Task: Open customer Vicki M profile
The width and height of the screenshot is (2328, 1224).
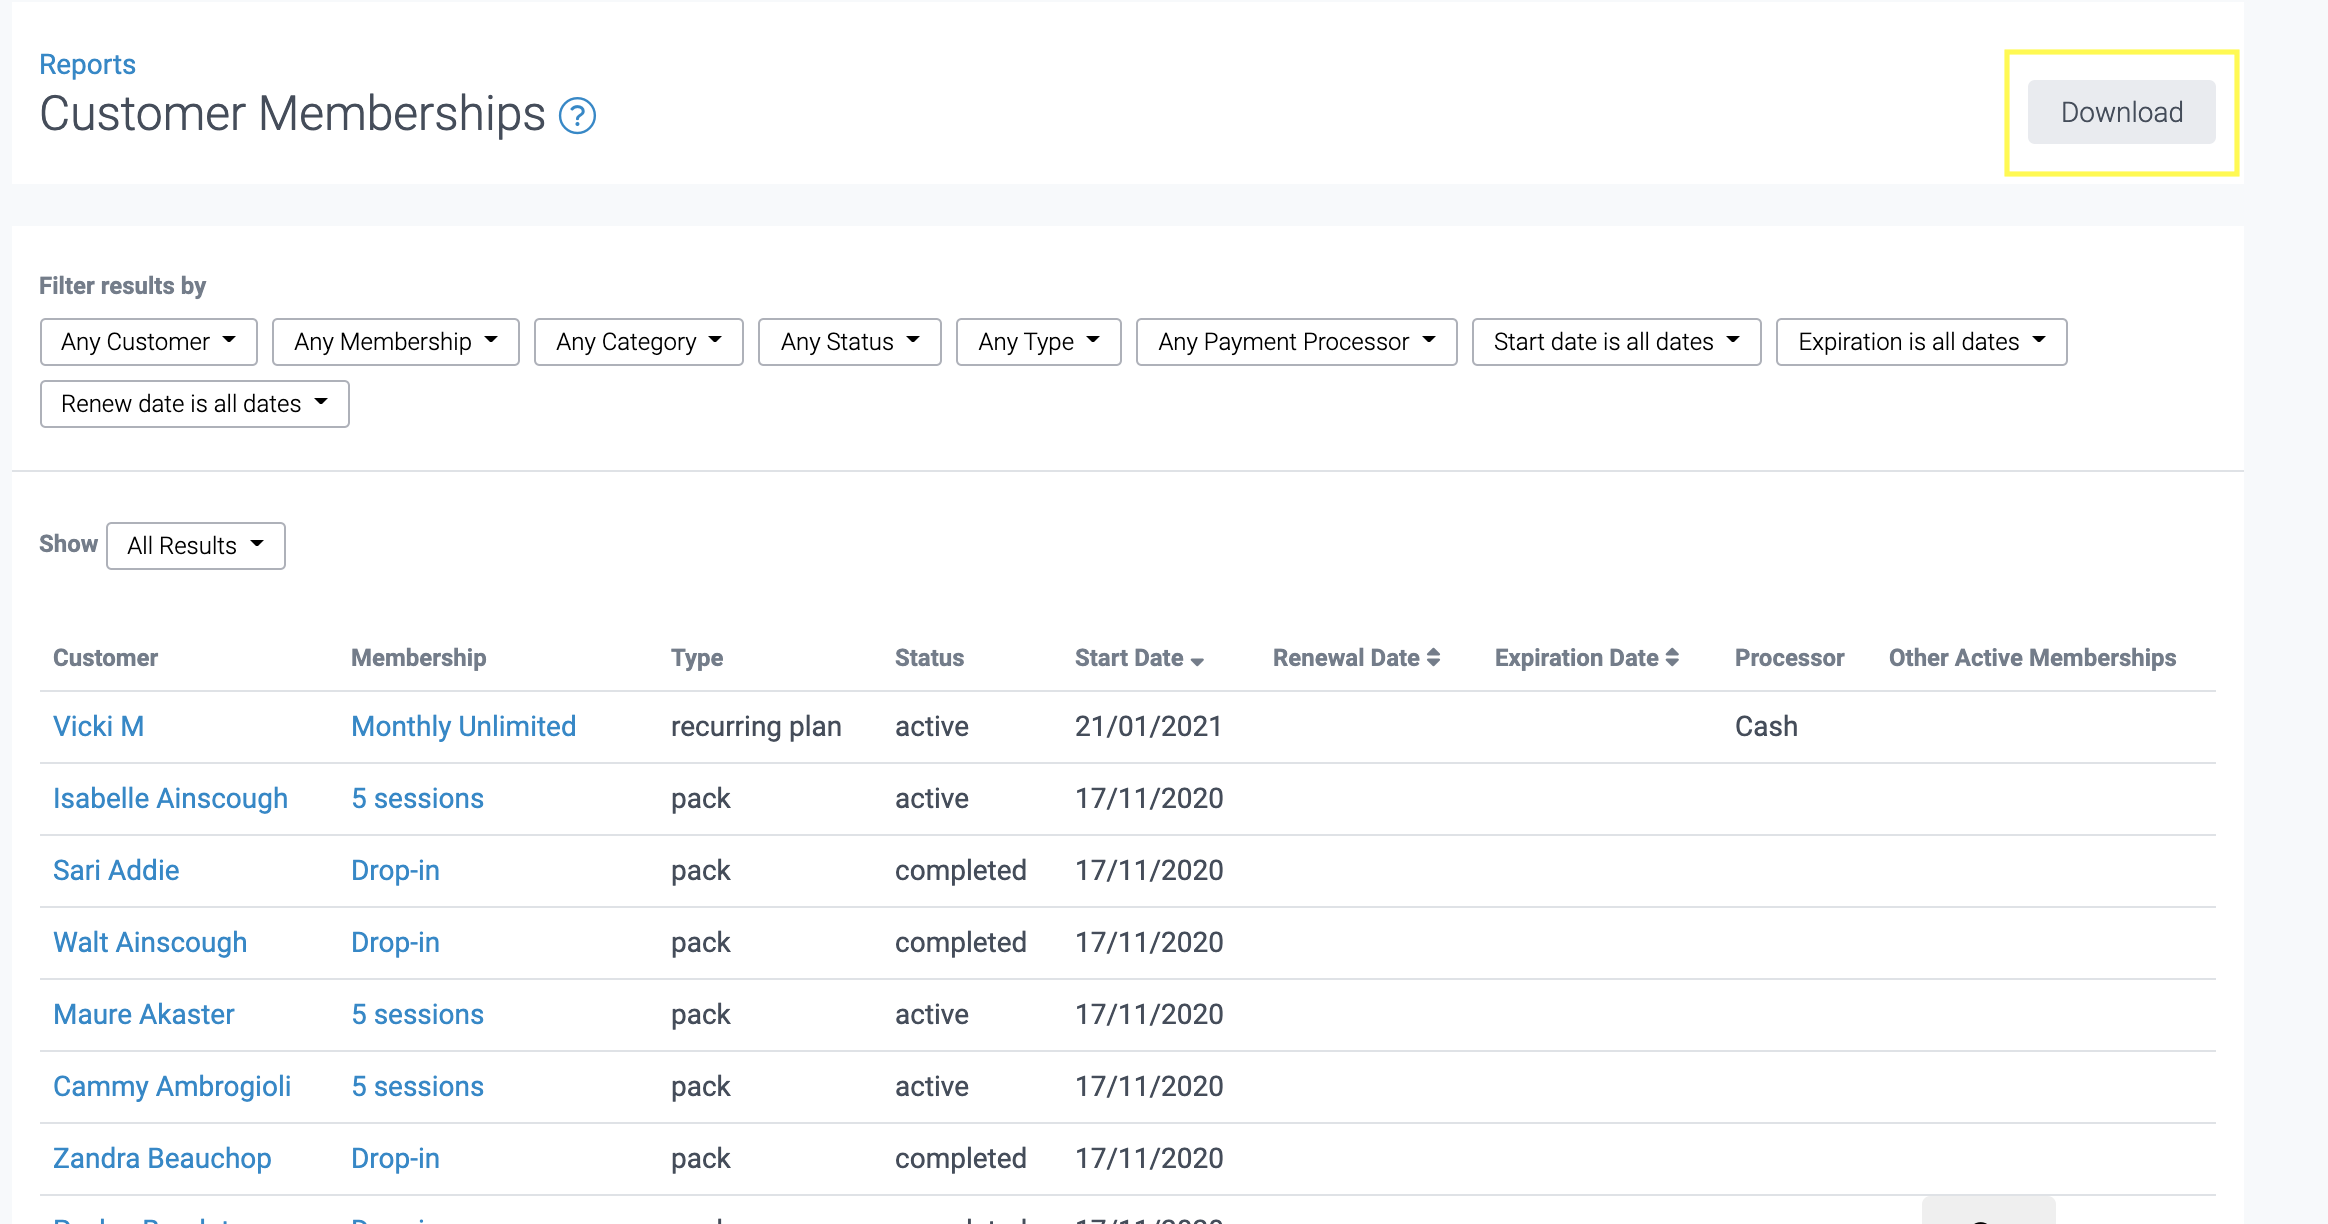Action: (x=98, y=726)
